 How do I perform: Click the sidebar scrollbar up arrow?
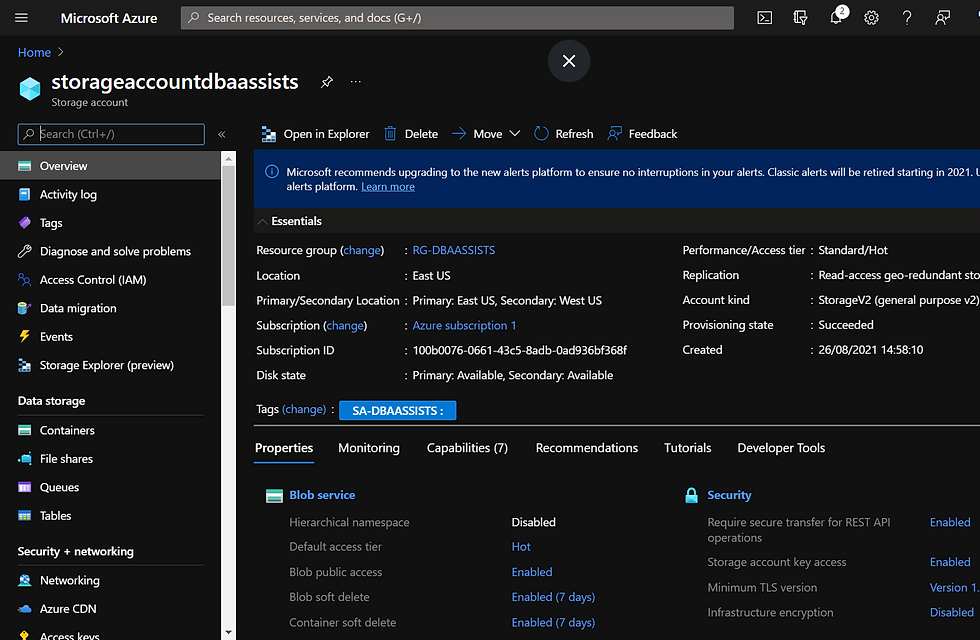[228, 159]
